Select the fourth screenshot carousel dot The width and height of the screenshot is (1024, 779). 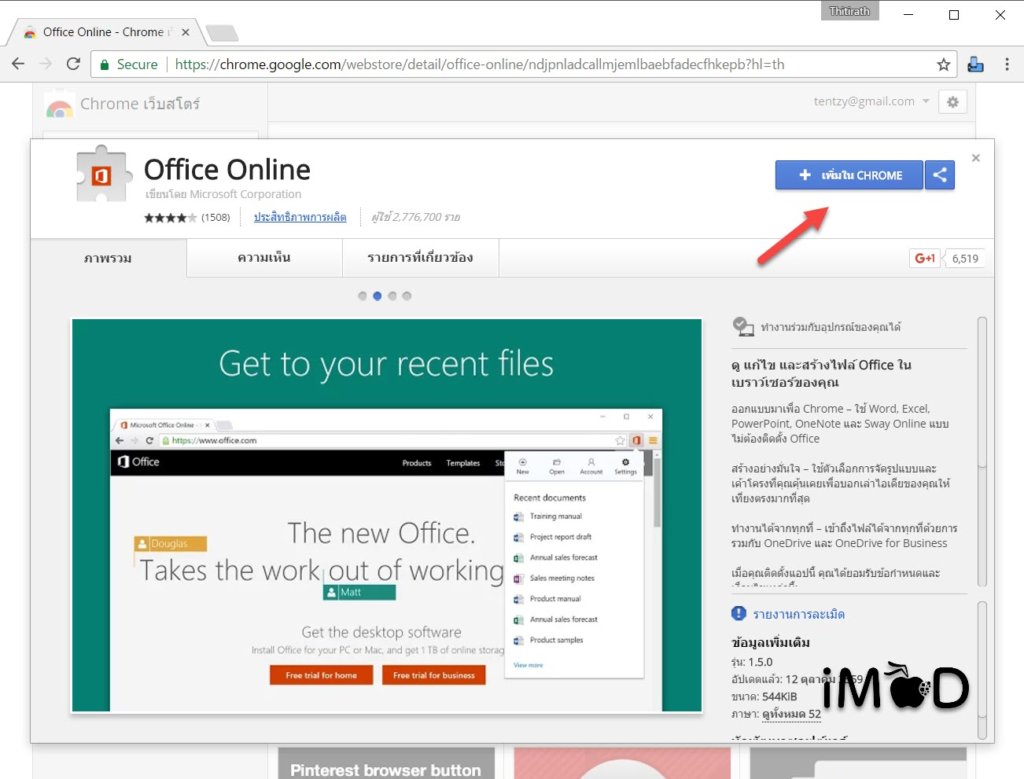(407, 296)
